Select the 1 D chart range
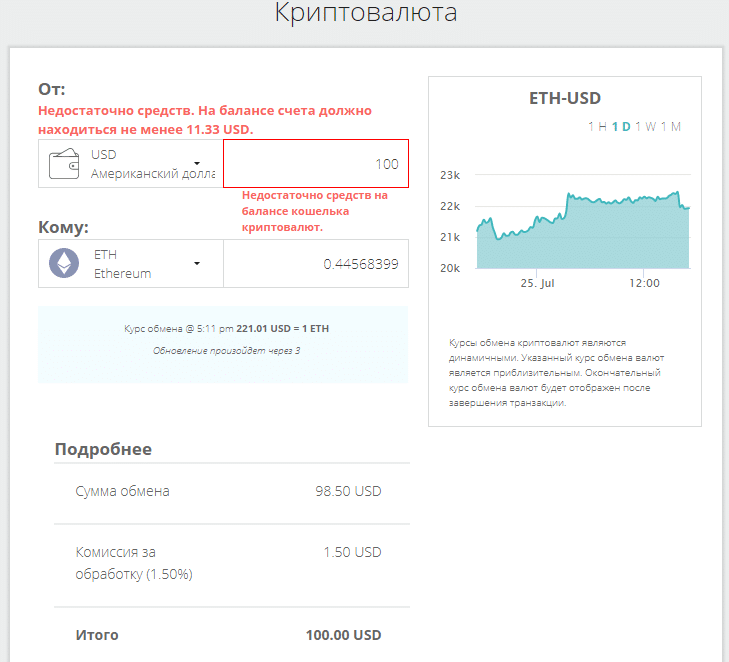729x662 pixels. pos(621,126)
